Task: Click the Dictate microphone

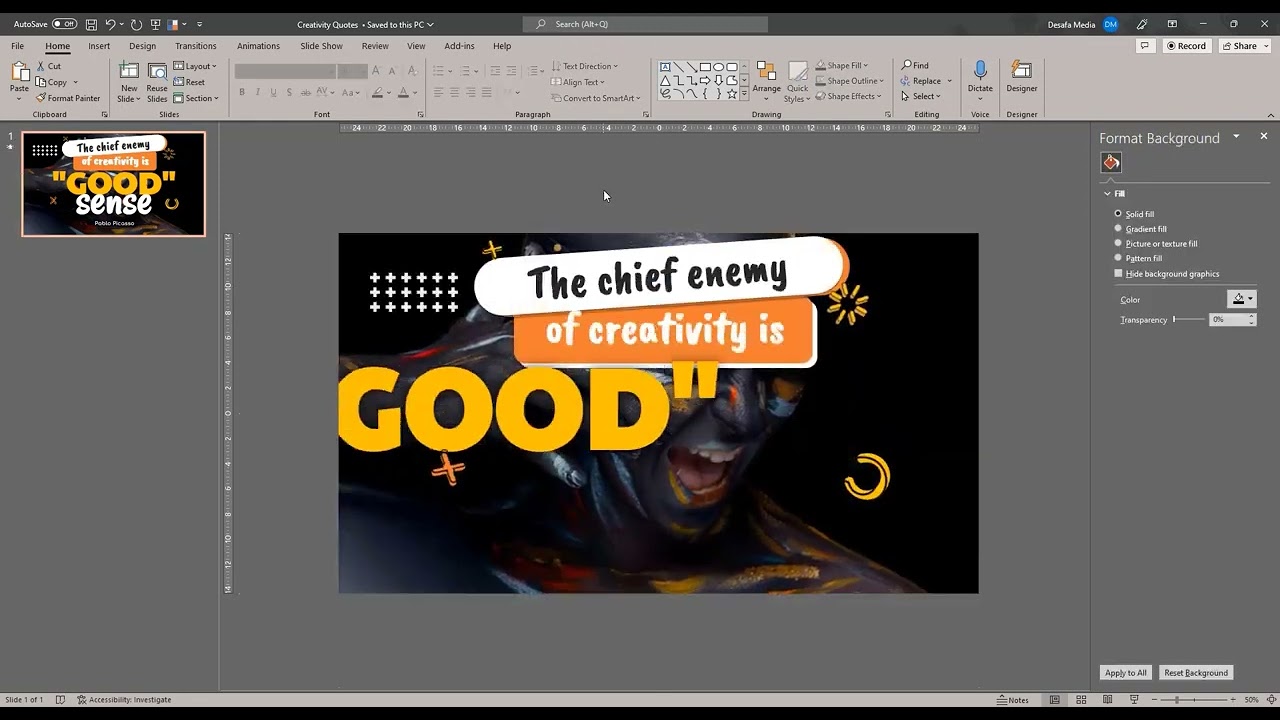Action: point(980,71)
